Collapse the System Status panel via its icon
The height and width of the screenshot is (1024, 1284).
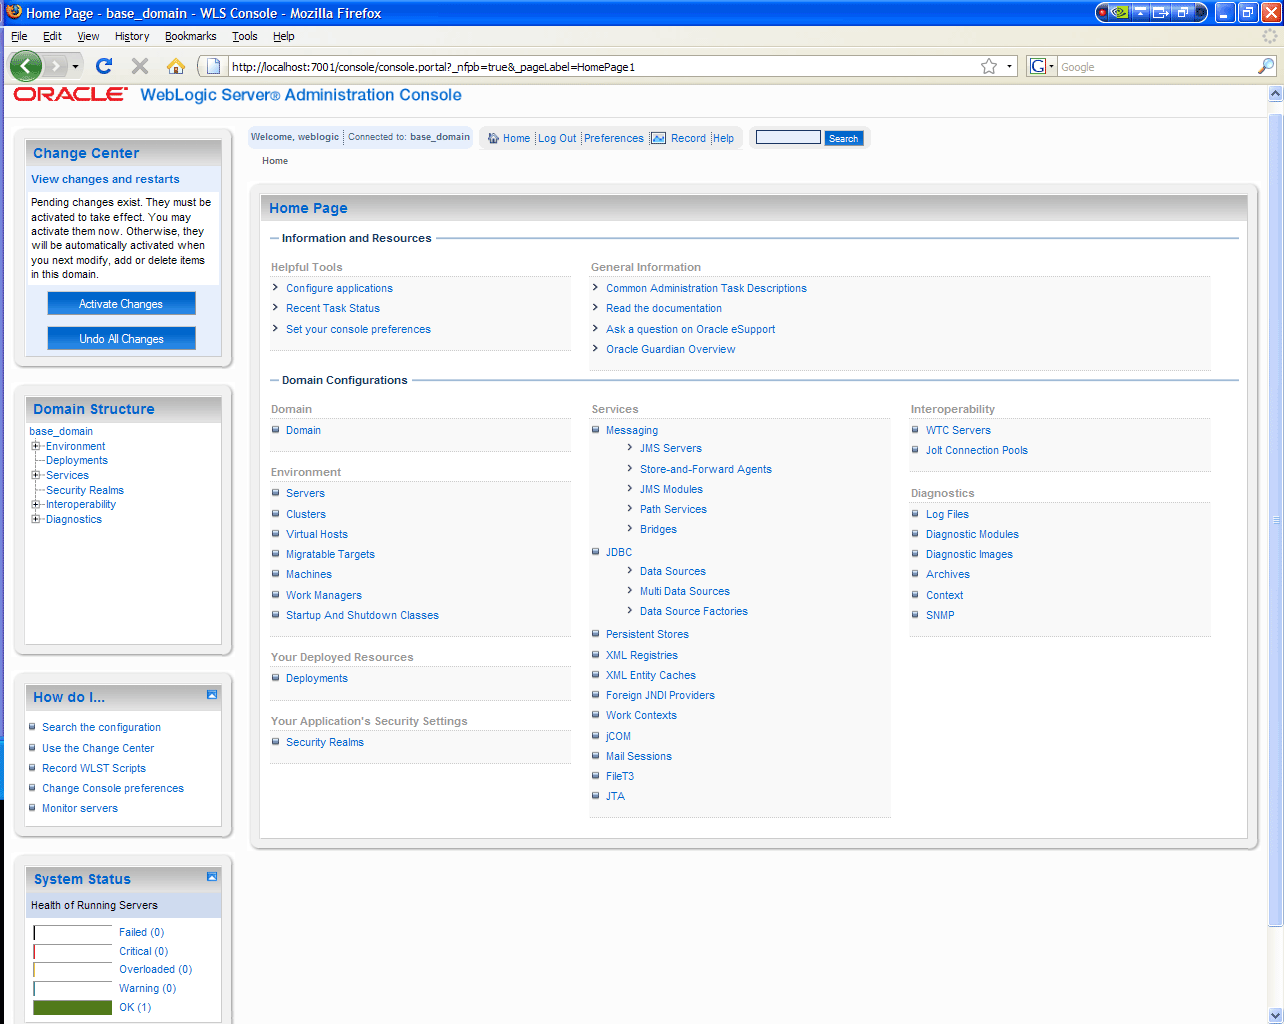point(210,876)
